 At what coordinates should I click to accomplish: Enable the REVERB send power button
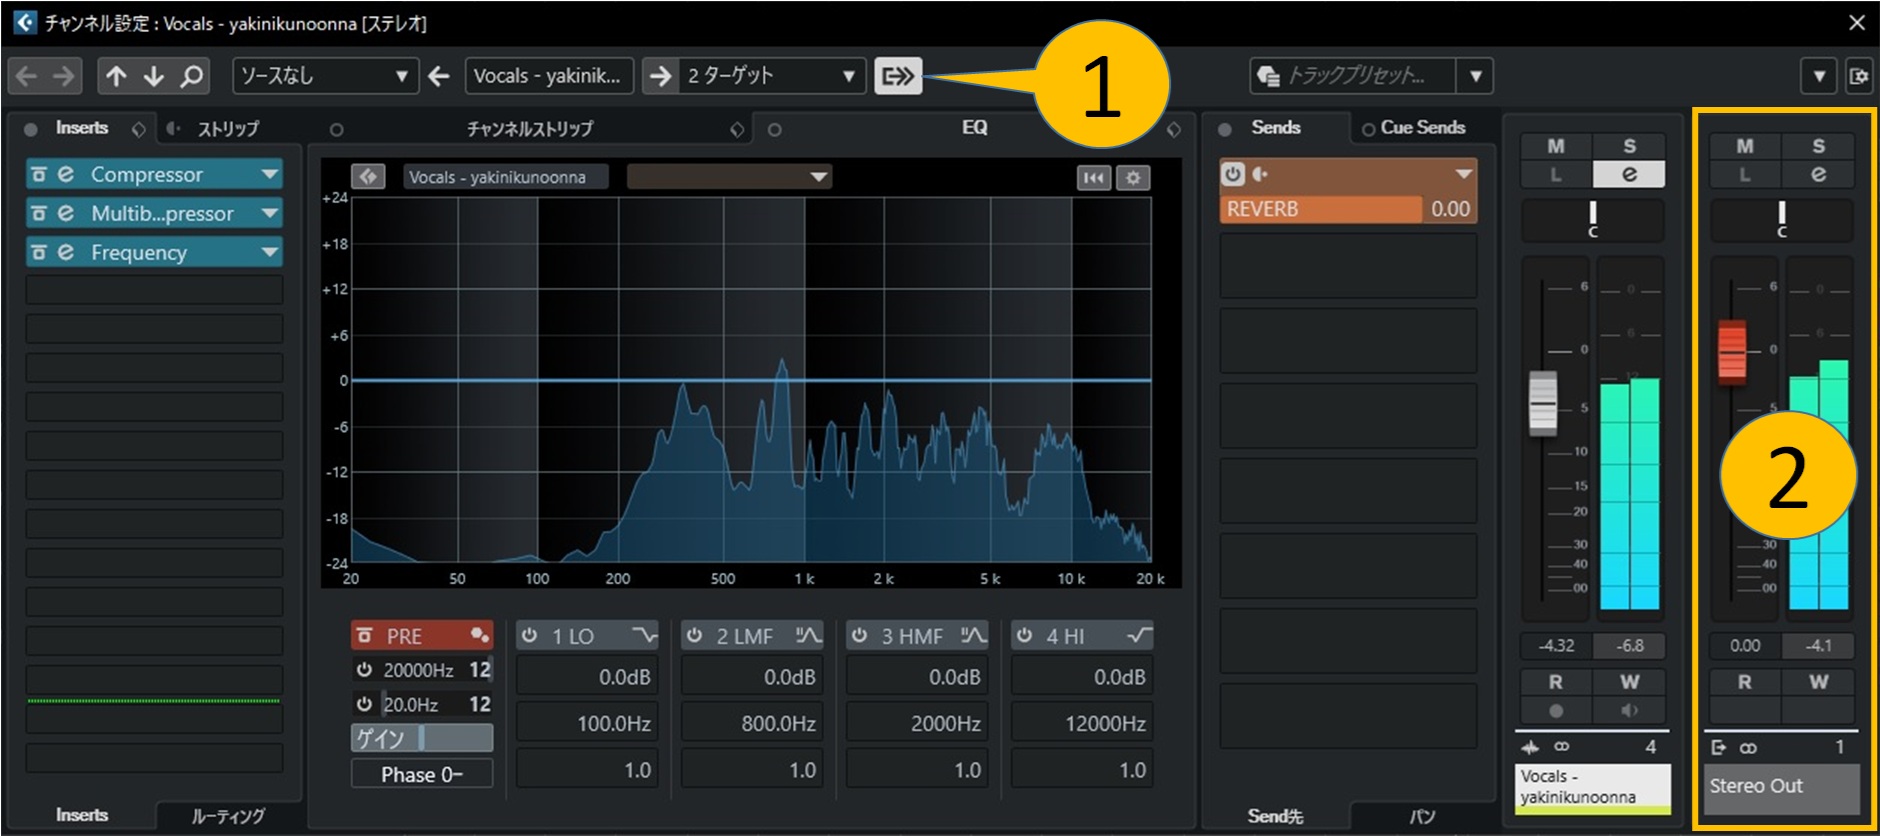tap(1232, 174)
